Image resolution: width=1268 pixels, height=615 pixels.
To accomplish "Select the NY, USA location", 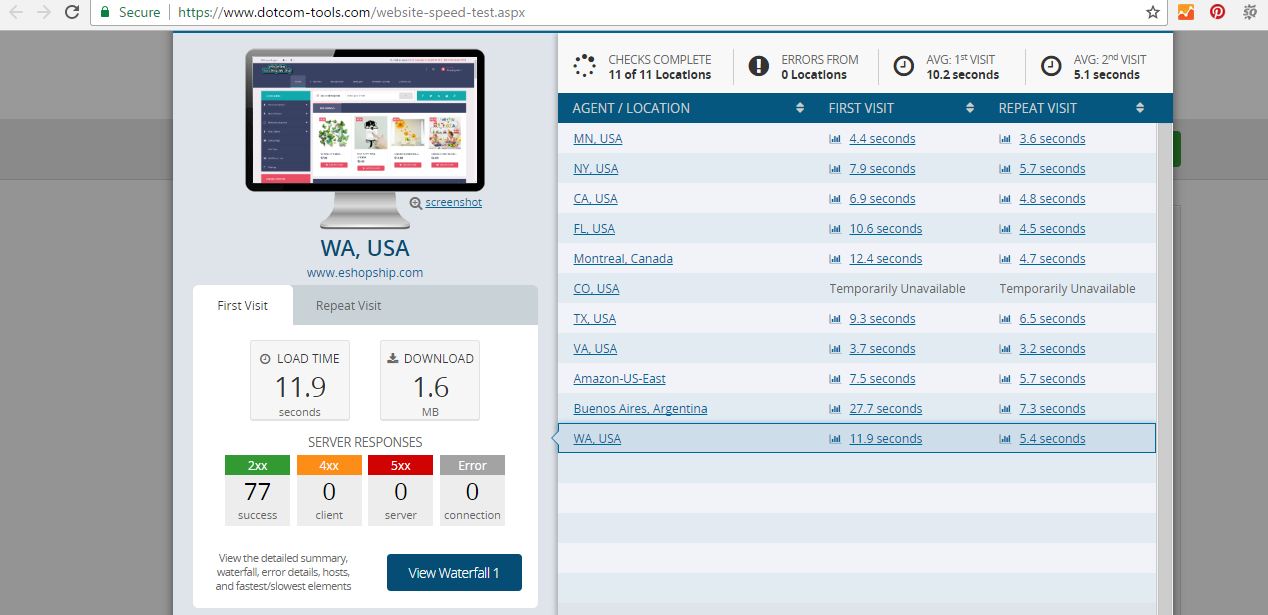I will [x=596, y=169].
